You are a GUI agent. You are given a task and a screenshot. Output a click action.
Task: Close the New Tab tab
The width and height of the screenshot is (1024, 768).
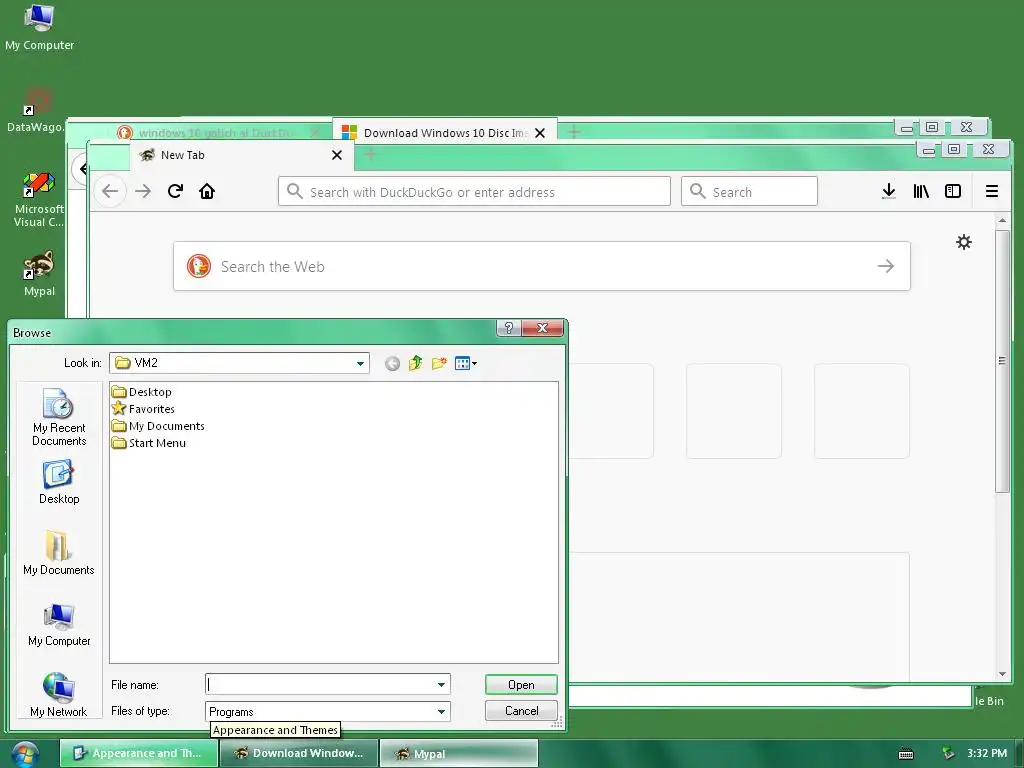[x=337, y=155]
